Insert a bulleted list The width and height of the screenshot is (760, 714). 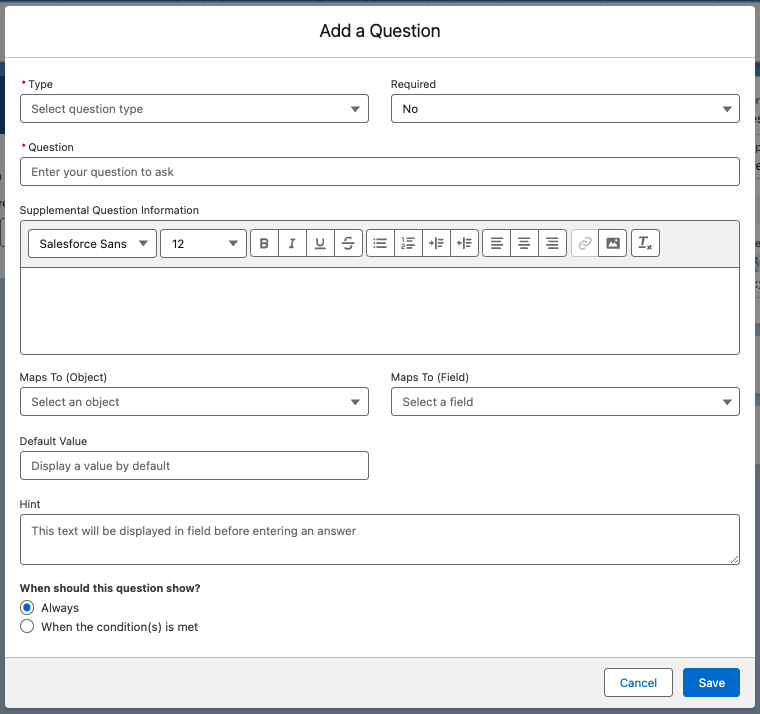pyautogui.click(x=380, y=243)
